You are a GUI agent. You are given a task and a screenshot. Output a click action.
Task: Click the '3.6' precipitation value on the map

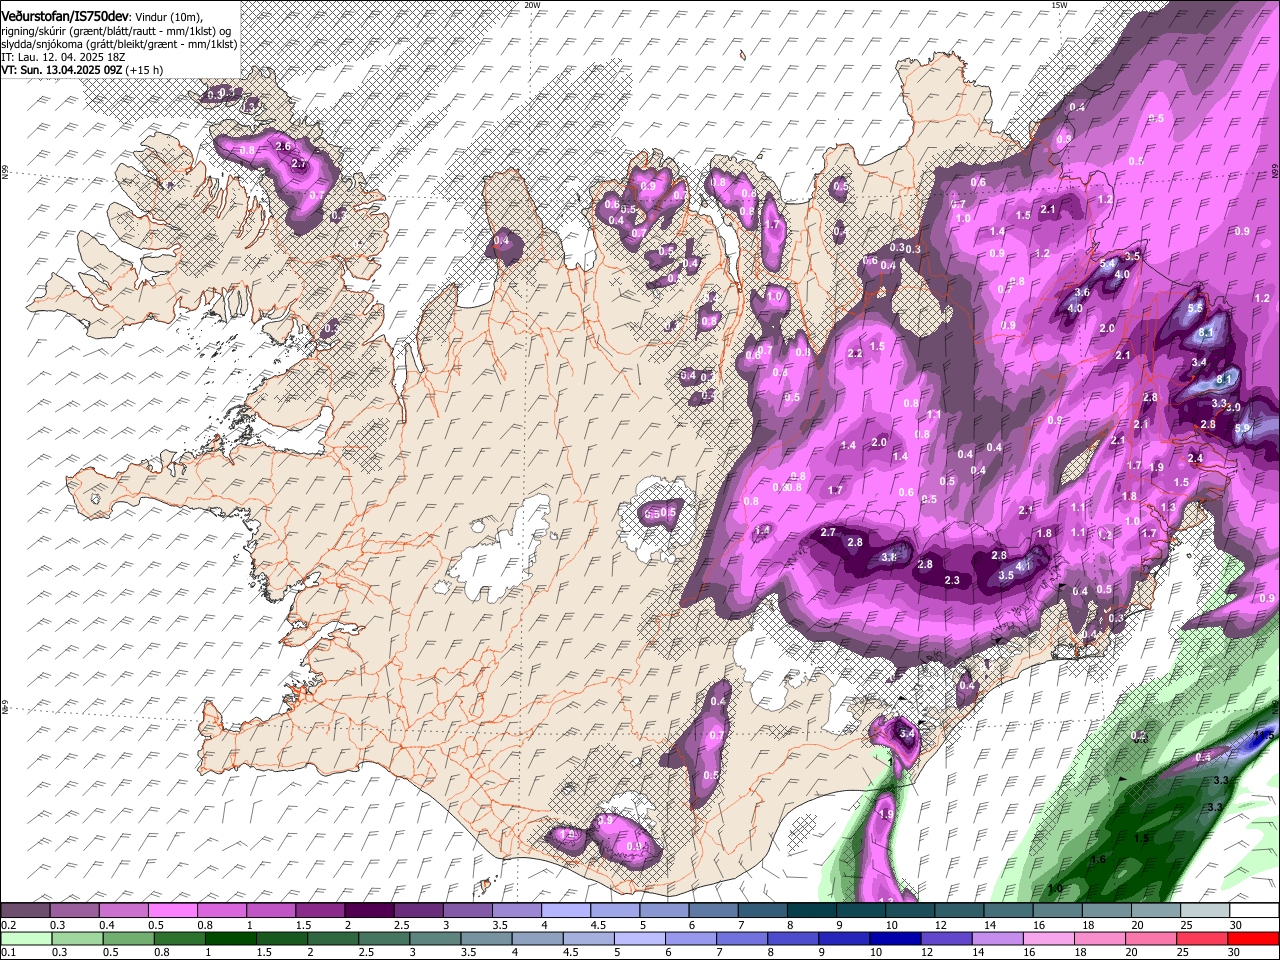coord(1082,293)
